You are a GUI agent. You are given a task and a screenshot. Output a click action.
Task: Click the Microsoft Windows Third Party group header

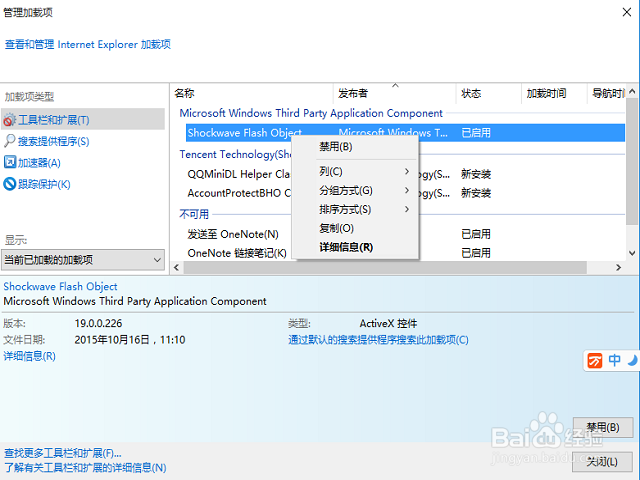[311, 113]
